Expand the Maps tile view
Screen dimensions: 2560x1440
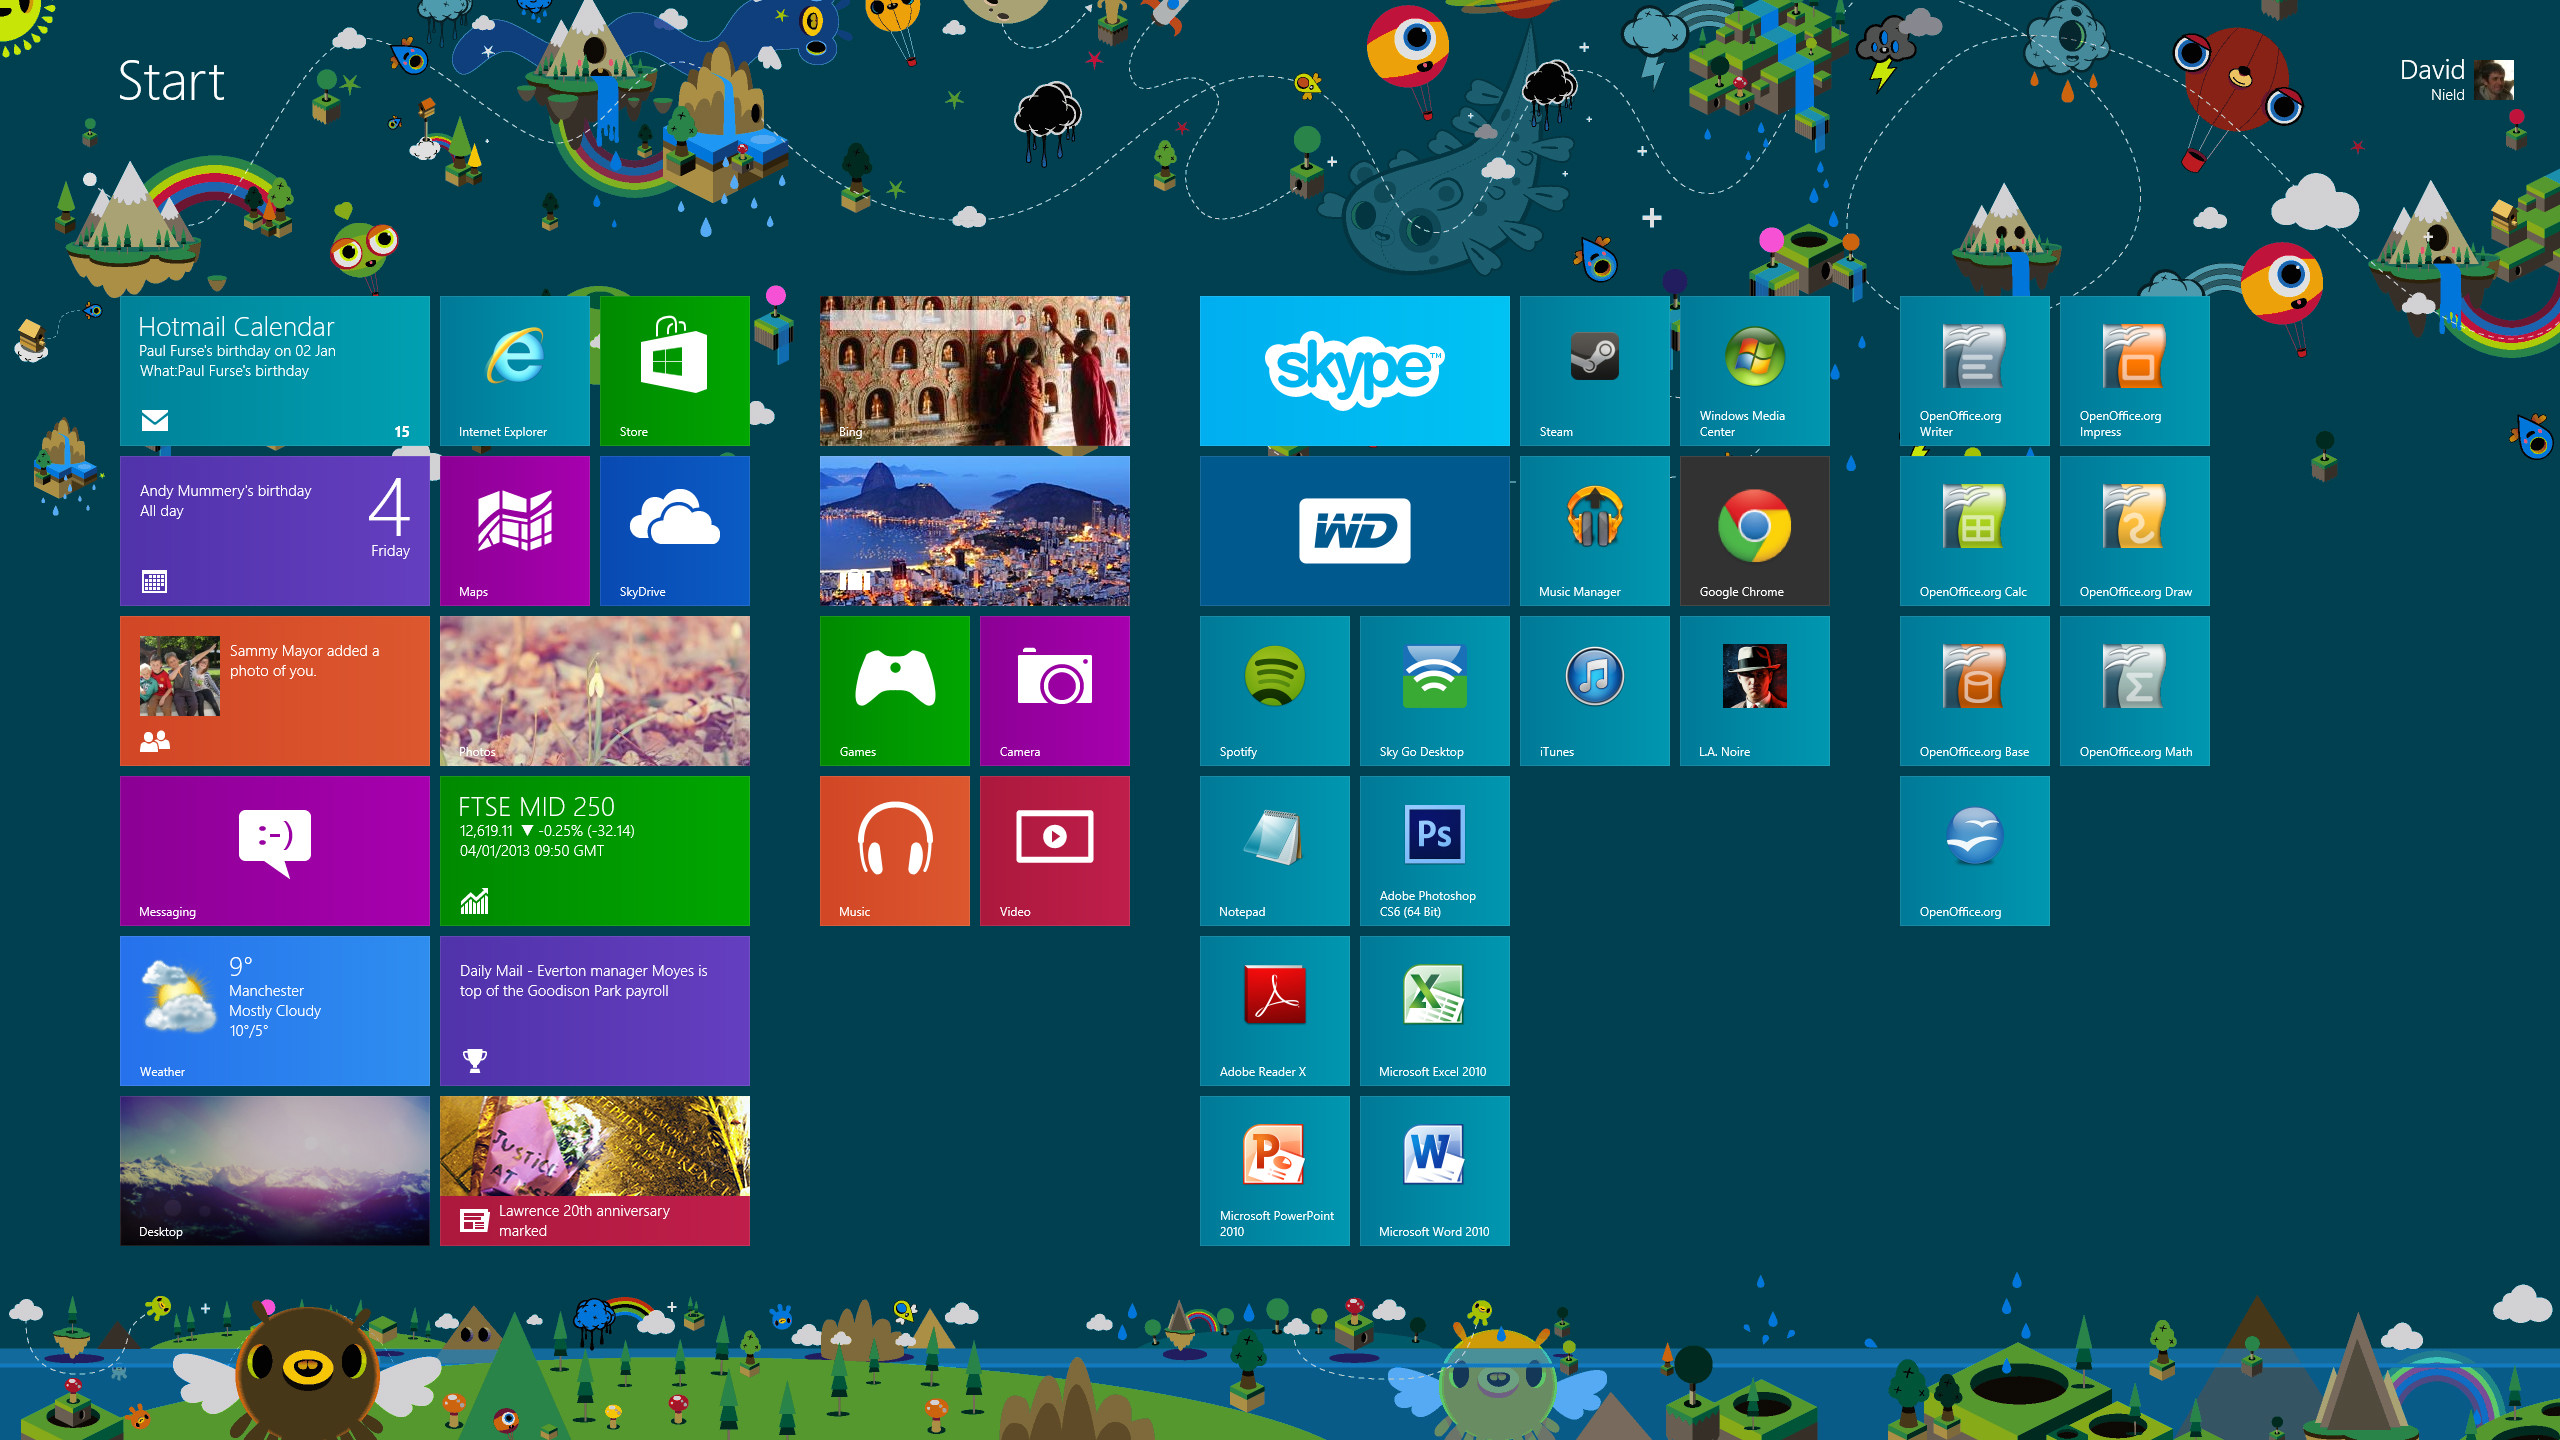pyautogui.click(x=515, y=529)
